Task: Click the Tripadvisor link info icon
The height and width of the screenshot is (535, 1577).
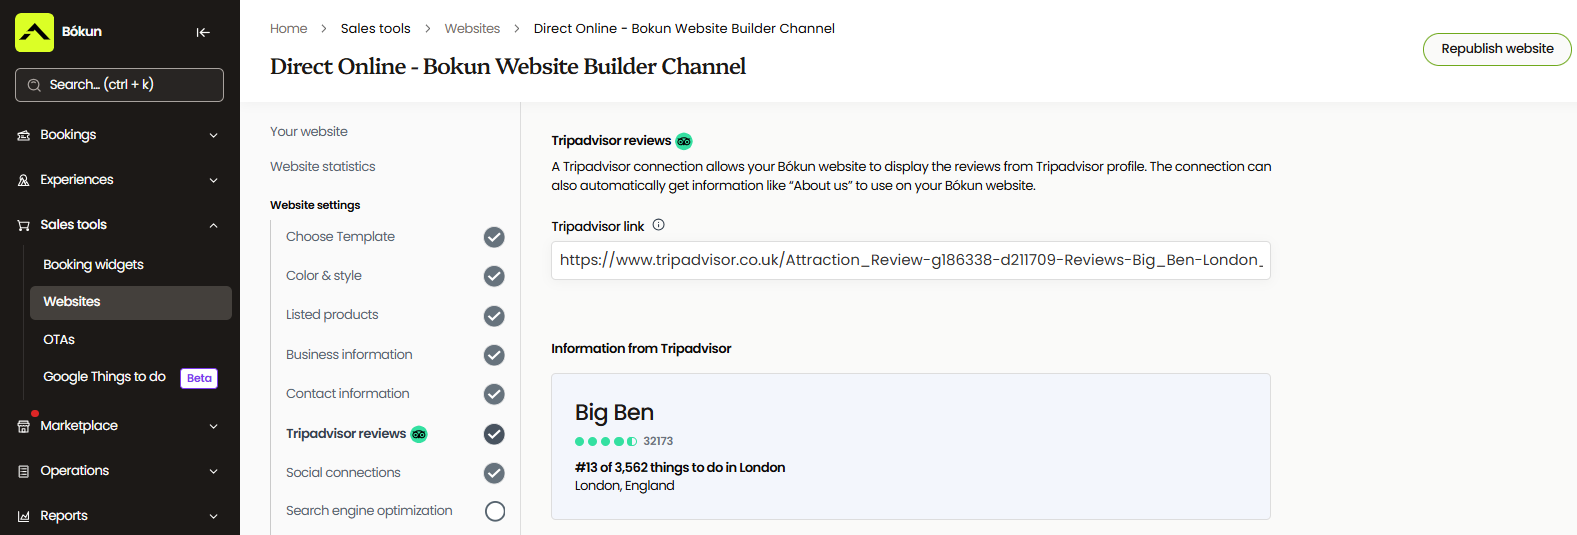Action: tap(658, 225)
